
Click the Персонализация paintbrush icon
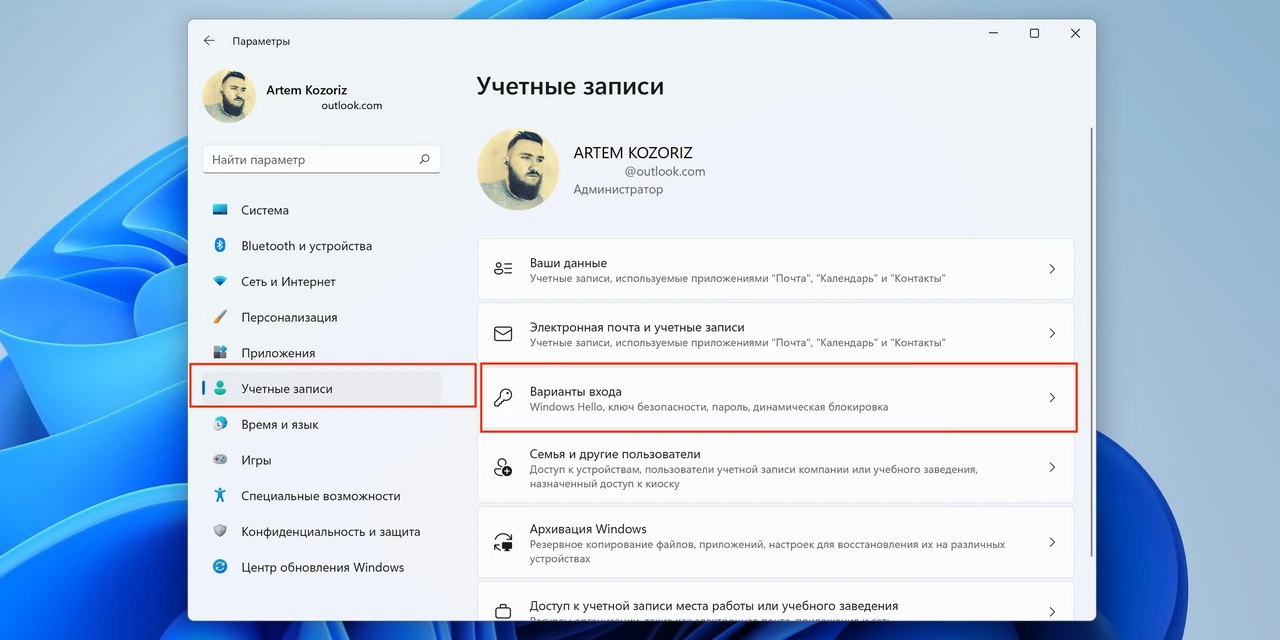point(220,317)
